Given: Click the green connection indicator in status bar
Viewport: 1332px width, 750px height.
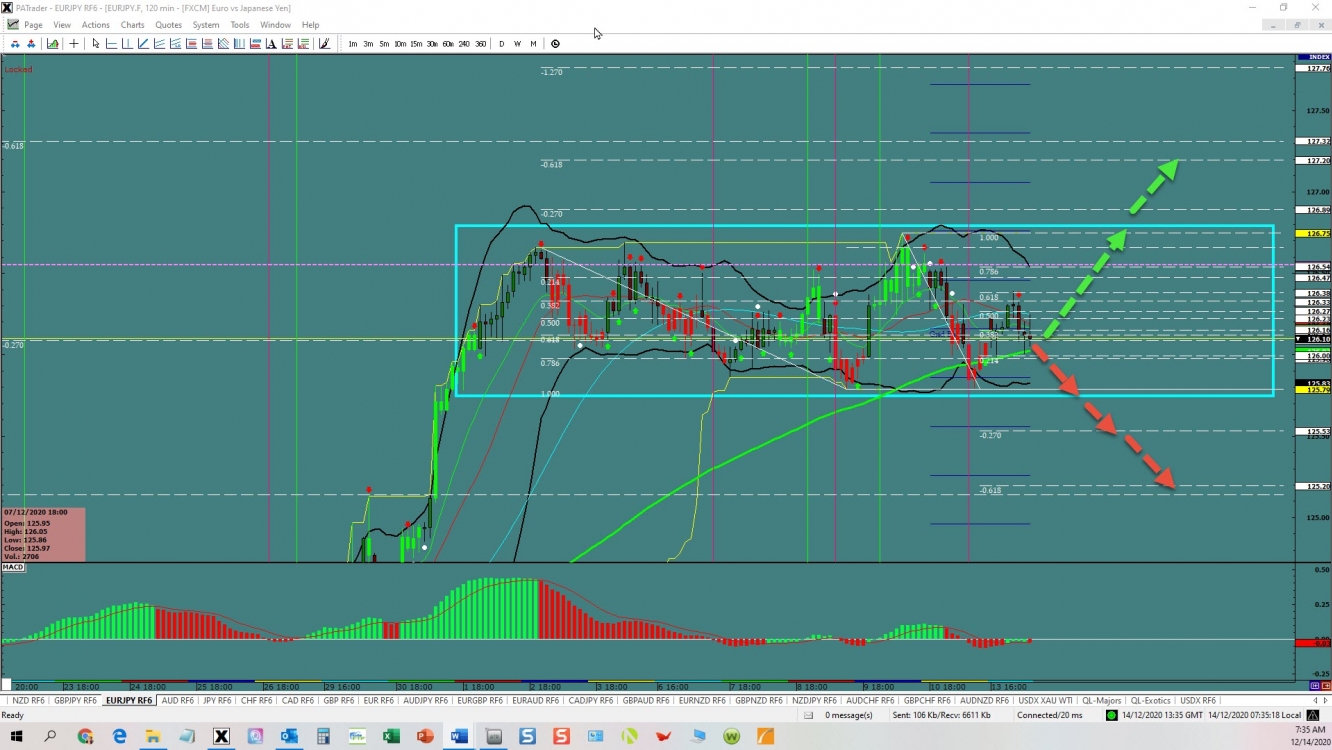Looking at the screenshot, I should click(x=1112, y=715).
